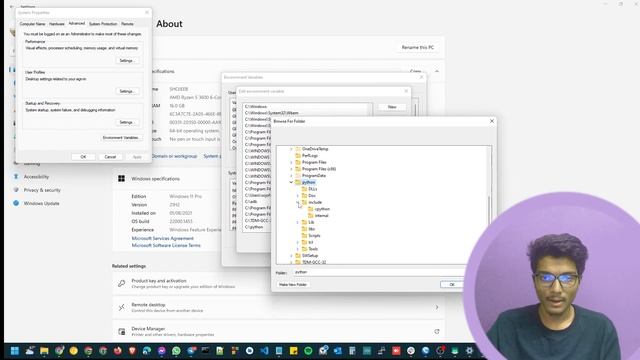
Task: Click the Windows specifications logo icon
Action: [122, 179]
